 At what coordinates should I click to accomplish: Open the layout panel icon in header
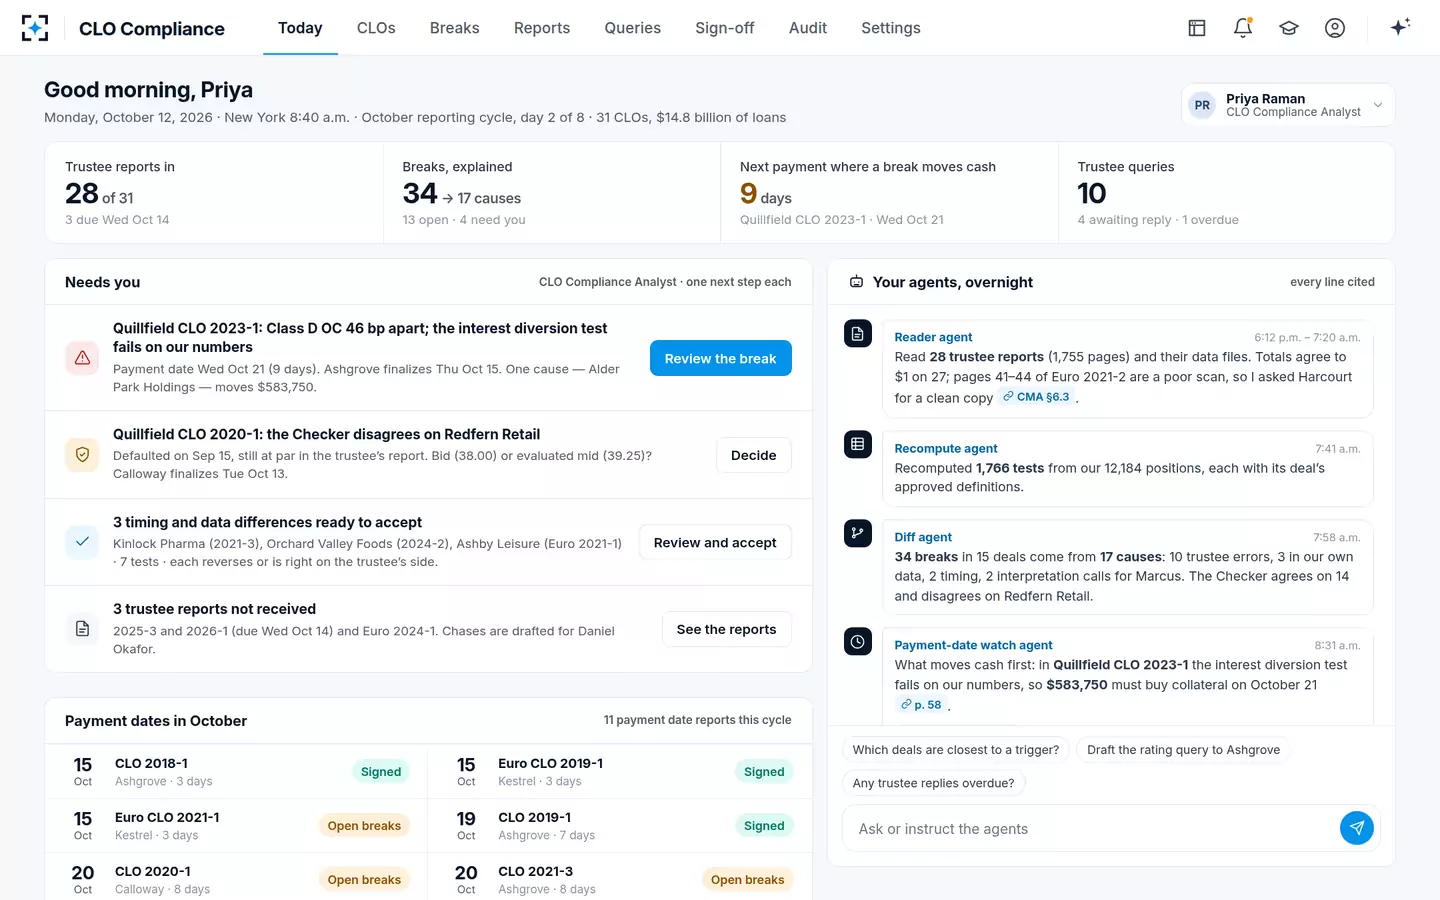[1197, 28]
